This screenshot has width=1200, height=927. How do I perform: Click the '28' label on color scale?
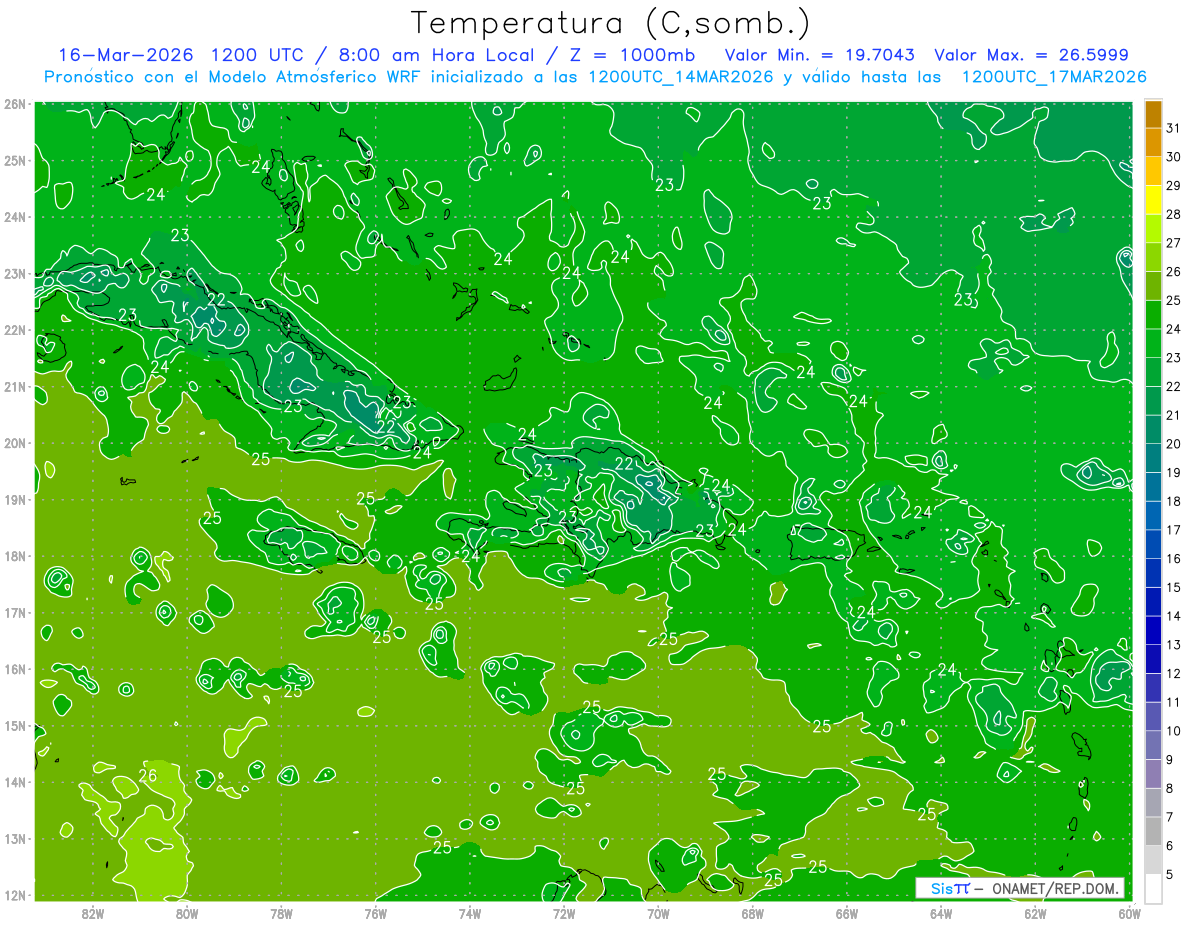tap(1174, 214)
